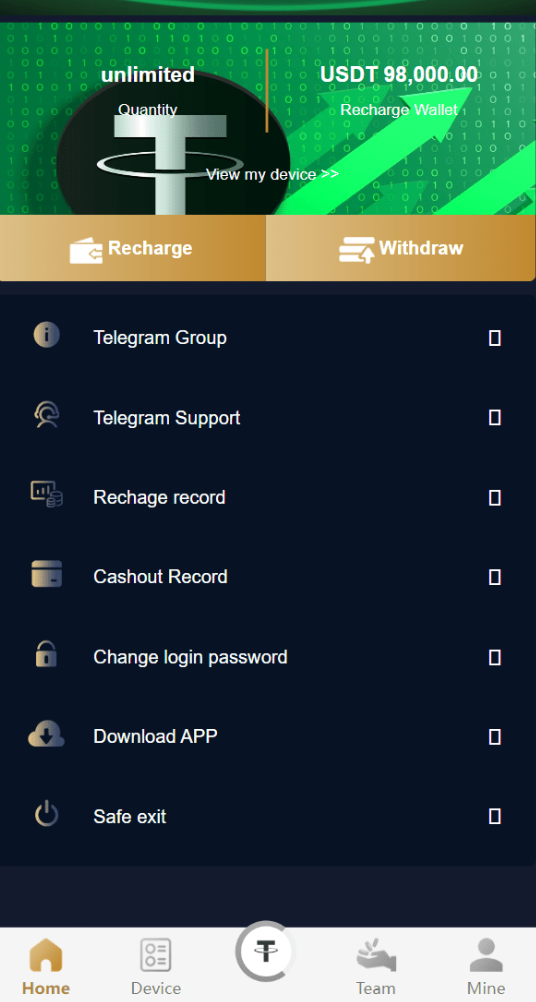Tap the Withdraw button
Viewport: 536px width, 1002px height.
click(401, 248)
